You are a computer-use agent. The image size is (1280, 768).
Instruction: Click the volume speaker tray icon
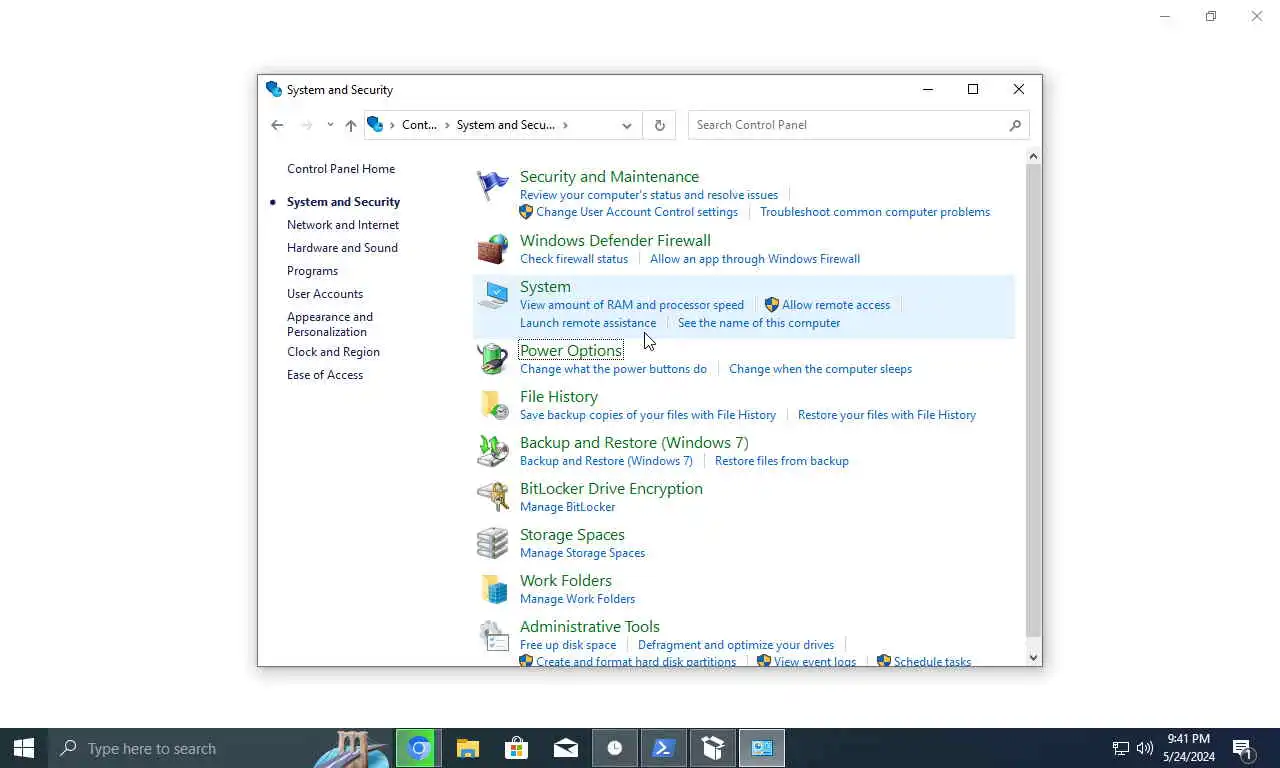(1145, 748)
